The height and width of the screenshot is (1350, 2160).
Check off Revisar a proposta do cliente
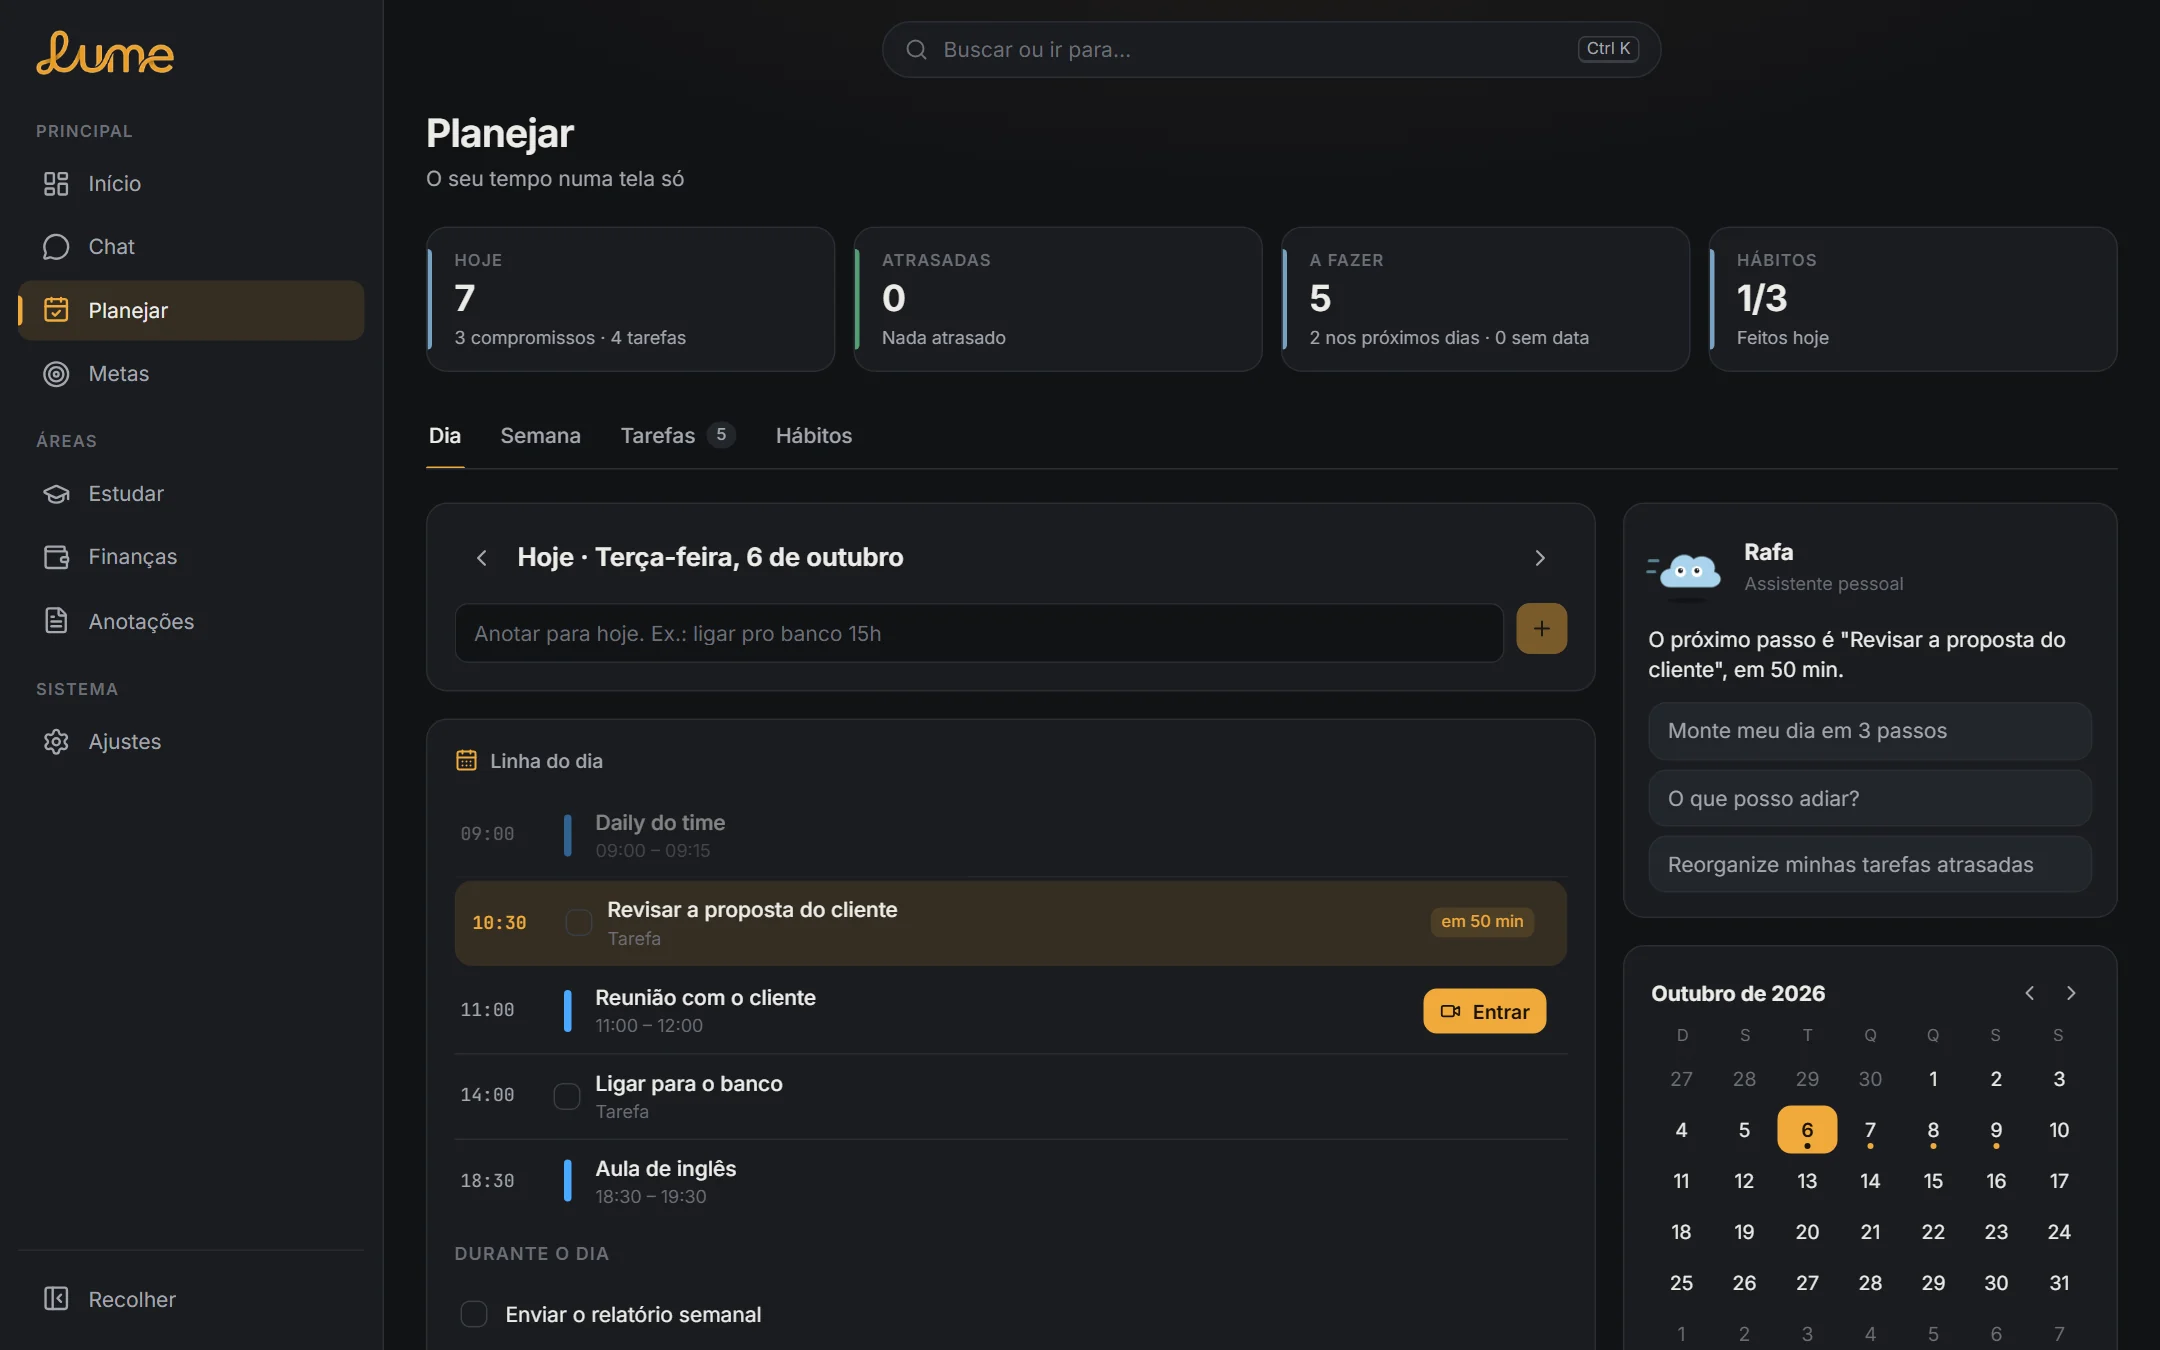coord(578,922)
